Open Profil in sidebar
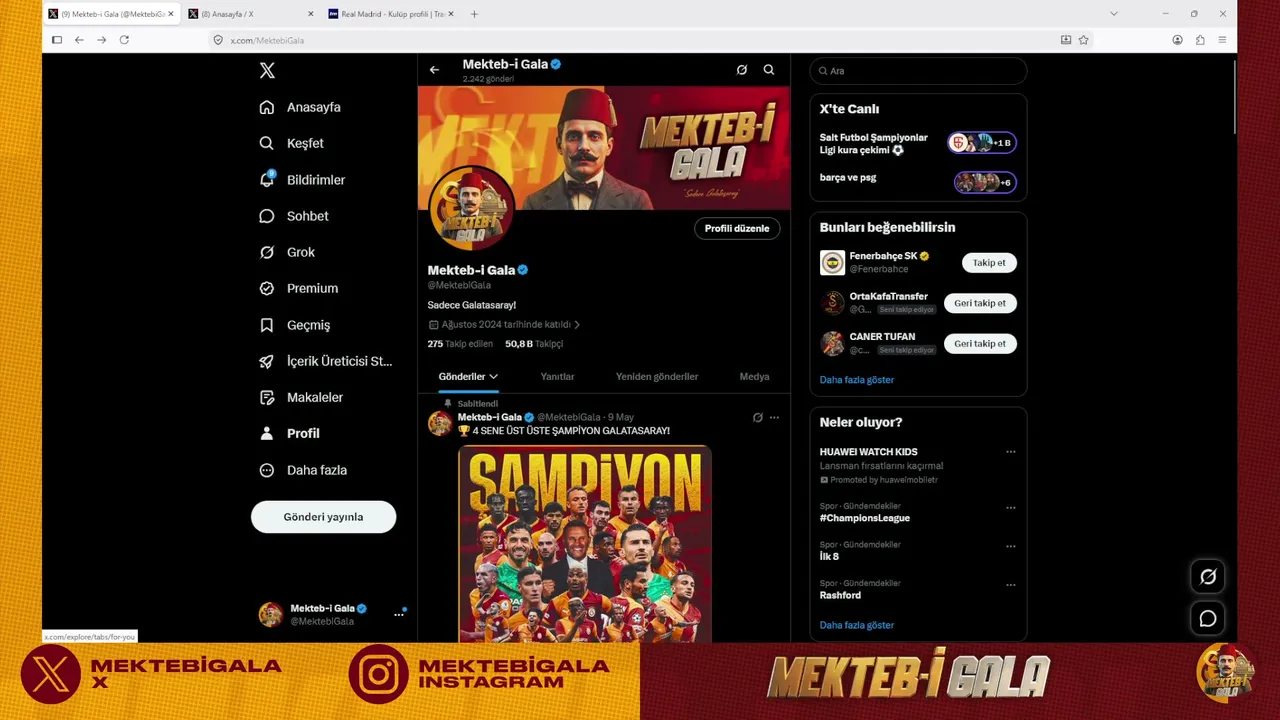 [289, 433]
